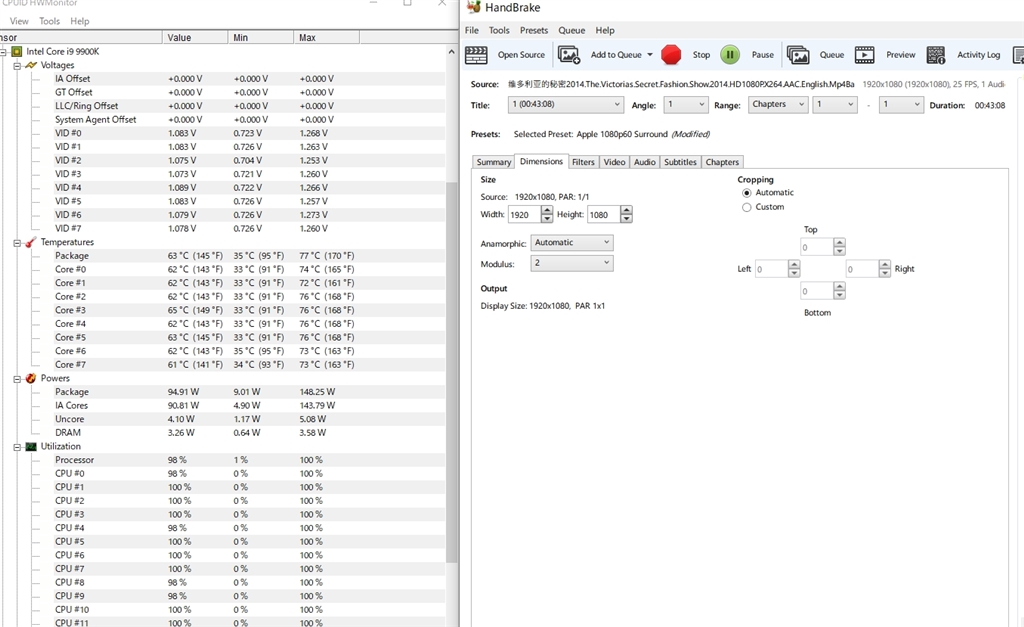Click the Utilization chip icon
1024x627 pixels.
pyautogui.click(x=31, y=446)
